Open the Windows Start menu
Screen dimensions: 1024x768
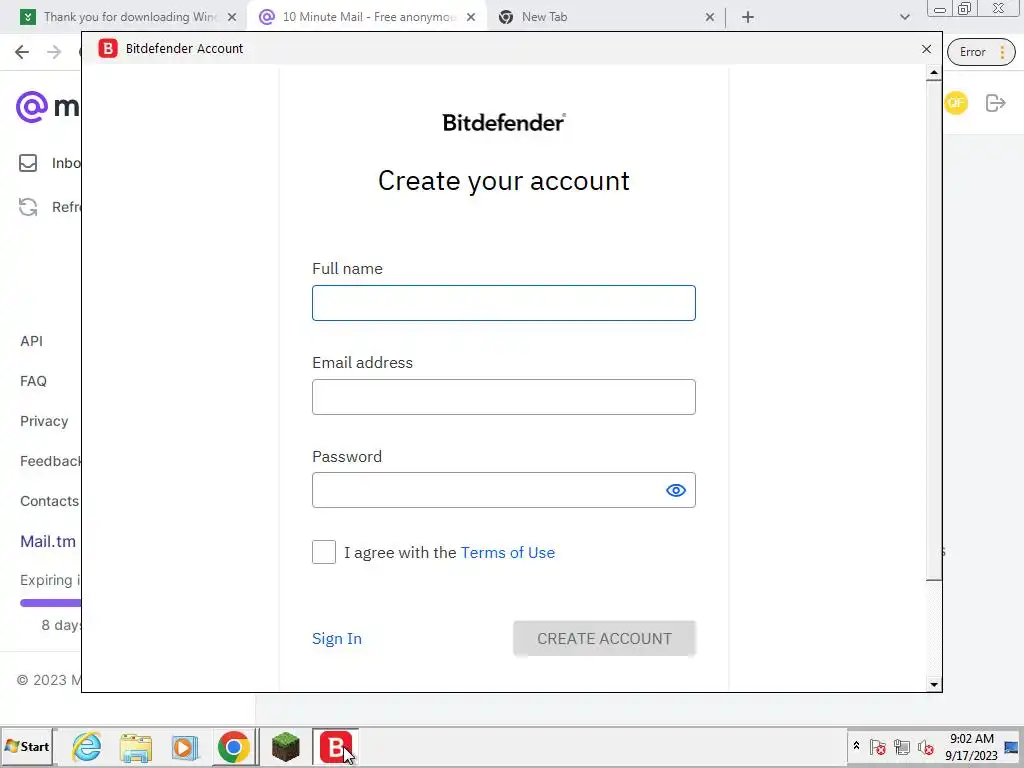pos(27,746)
